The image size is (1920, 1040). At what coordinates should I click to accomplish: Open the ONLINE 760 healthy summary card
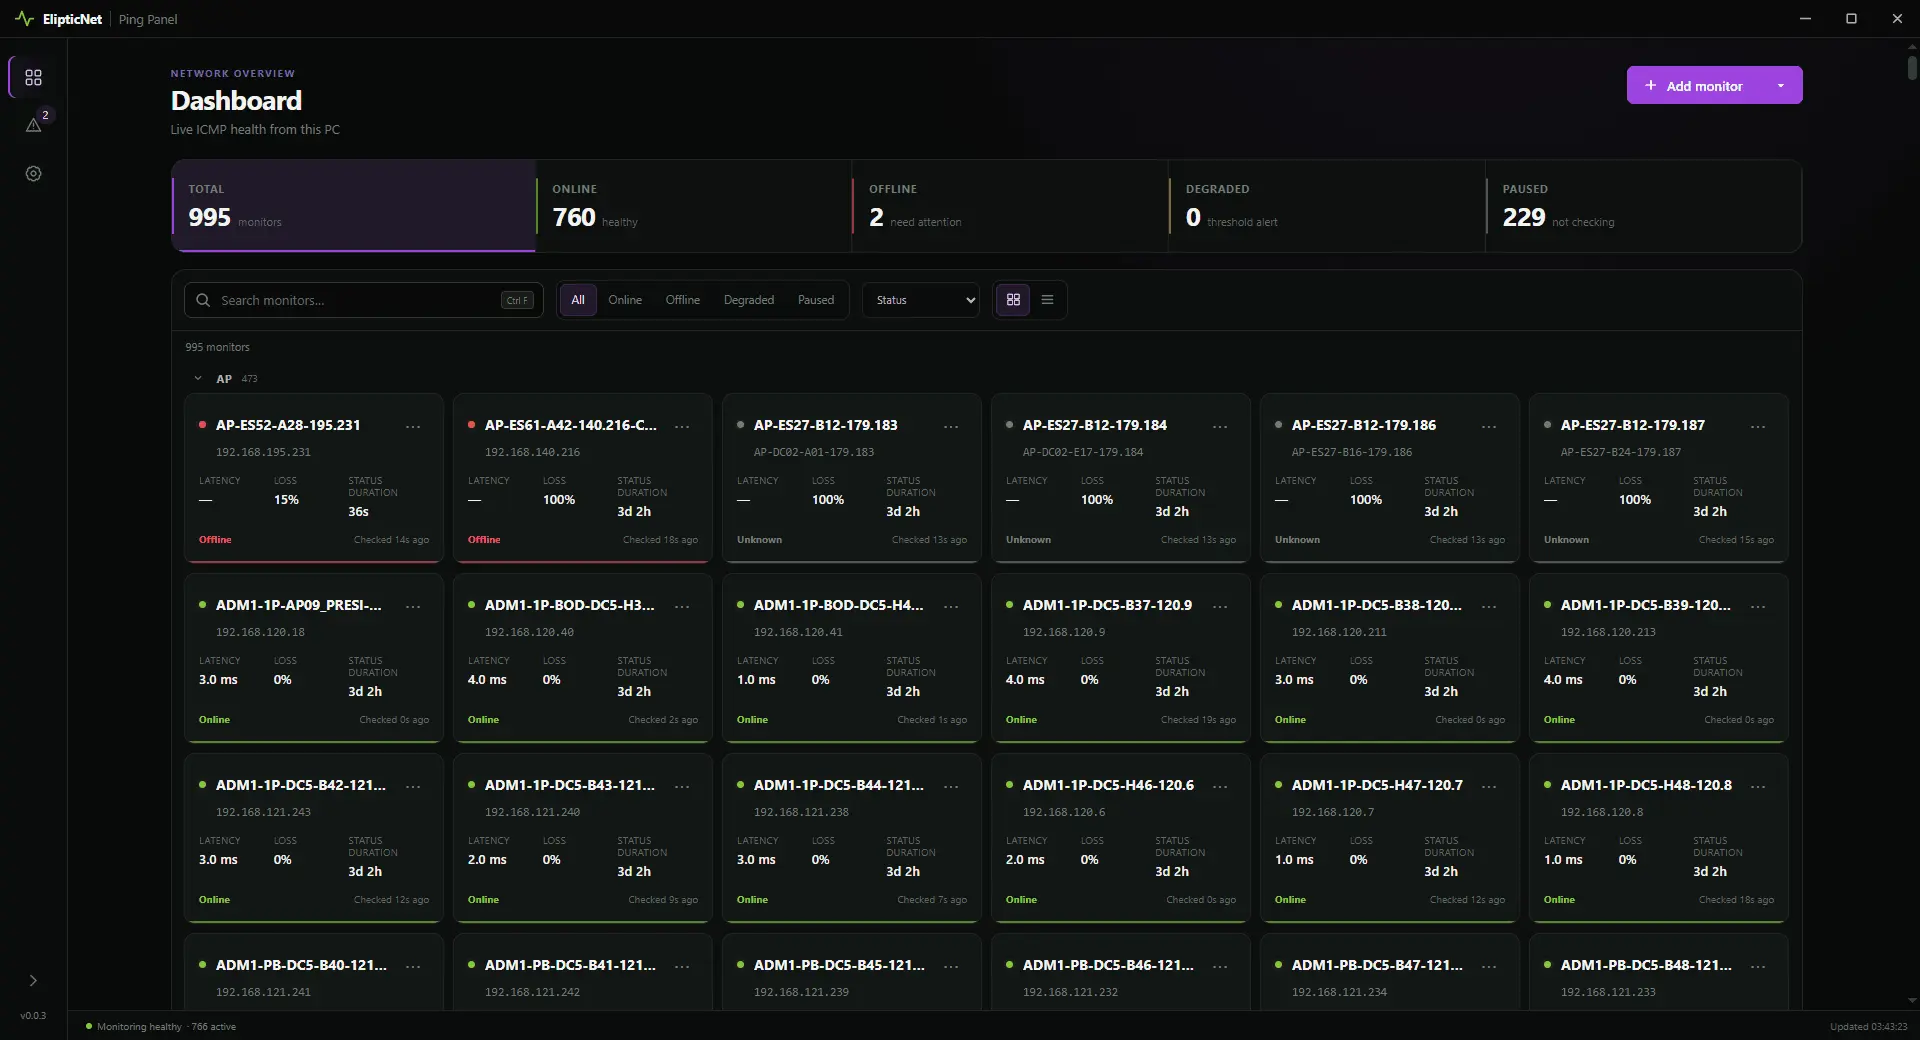pos(694,206)
